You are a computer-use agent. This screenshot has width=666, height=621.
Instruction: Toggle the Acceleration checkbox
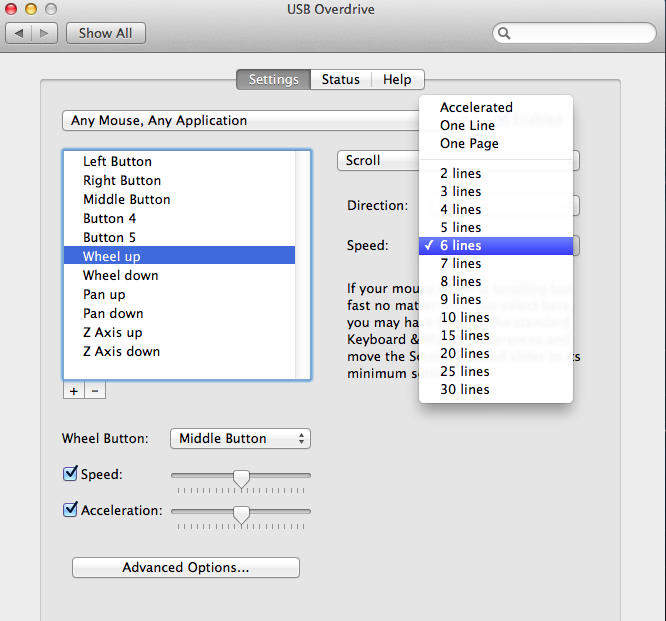click(70, 509)
